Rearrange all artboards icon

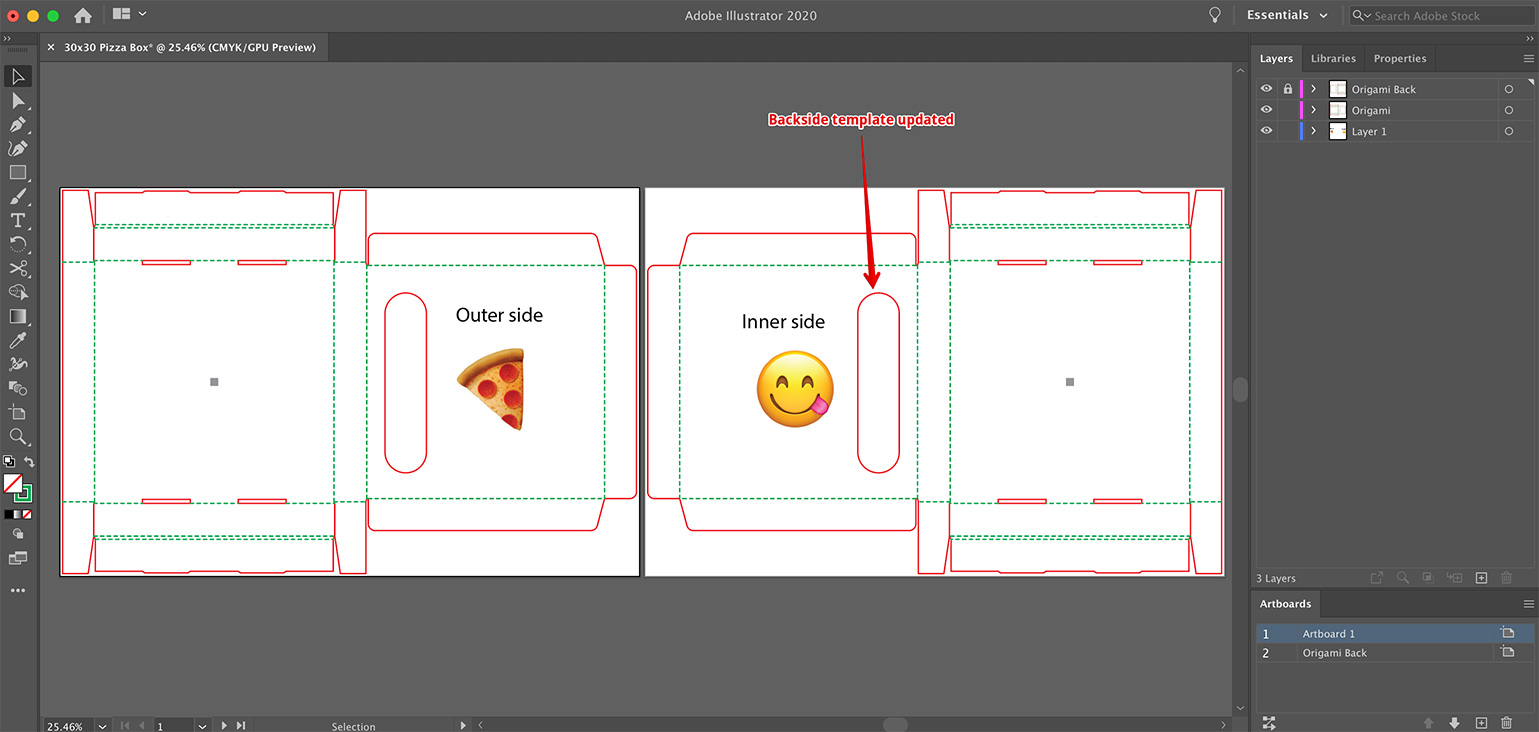1270,722
